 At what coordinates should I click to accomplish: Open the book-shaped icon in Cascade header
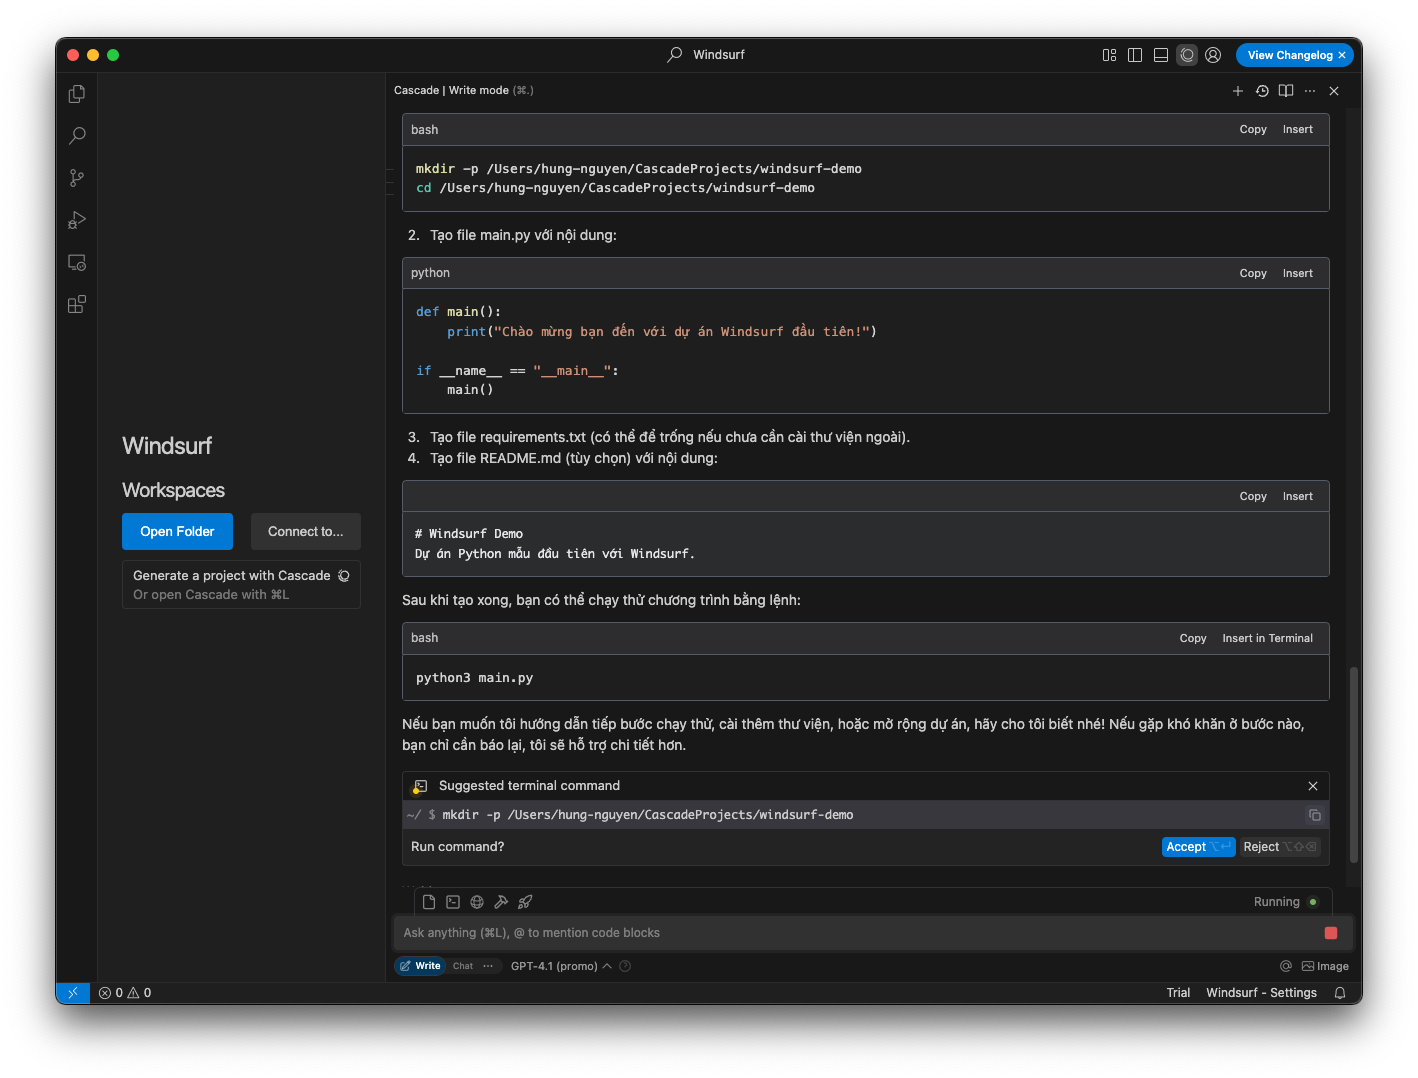(x=1286, y=91)
